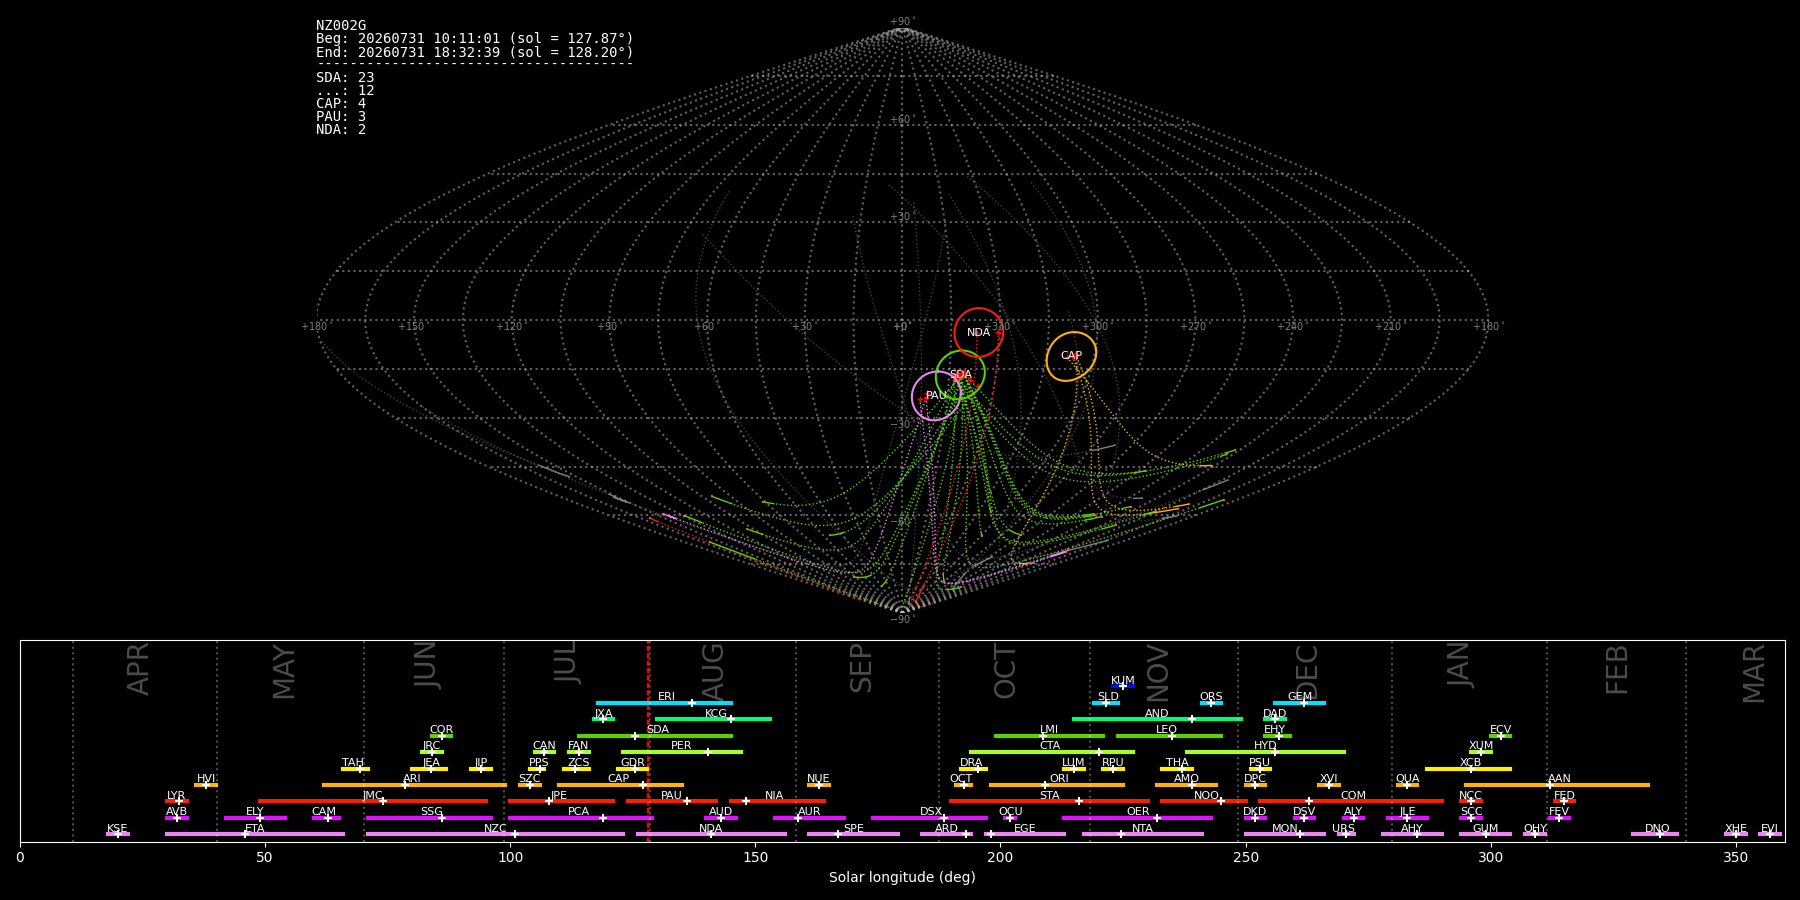The height and width of the screenshot is (900, 1800).
Task: Select the 'End: 20260731 18:32:39' header line
Action: click(x=475, y=52)
